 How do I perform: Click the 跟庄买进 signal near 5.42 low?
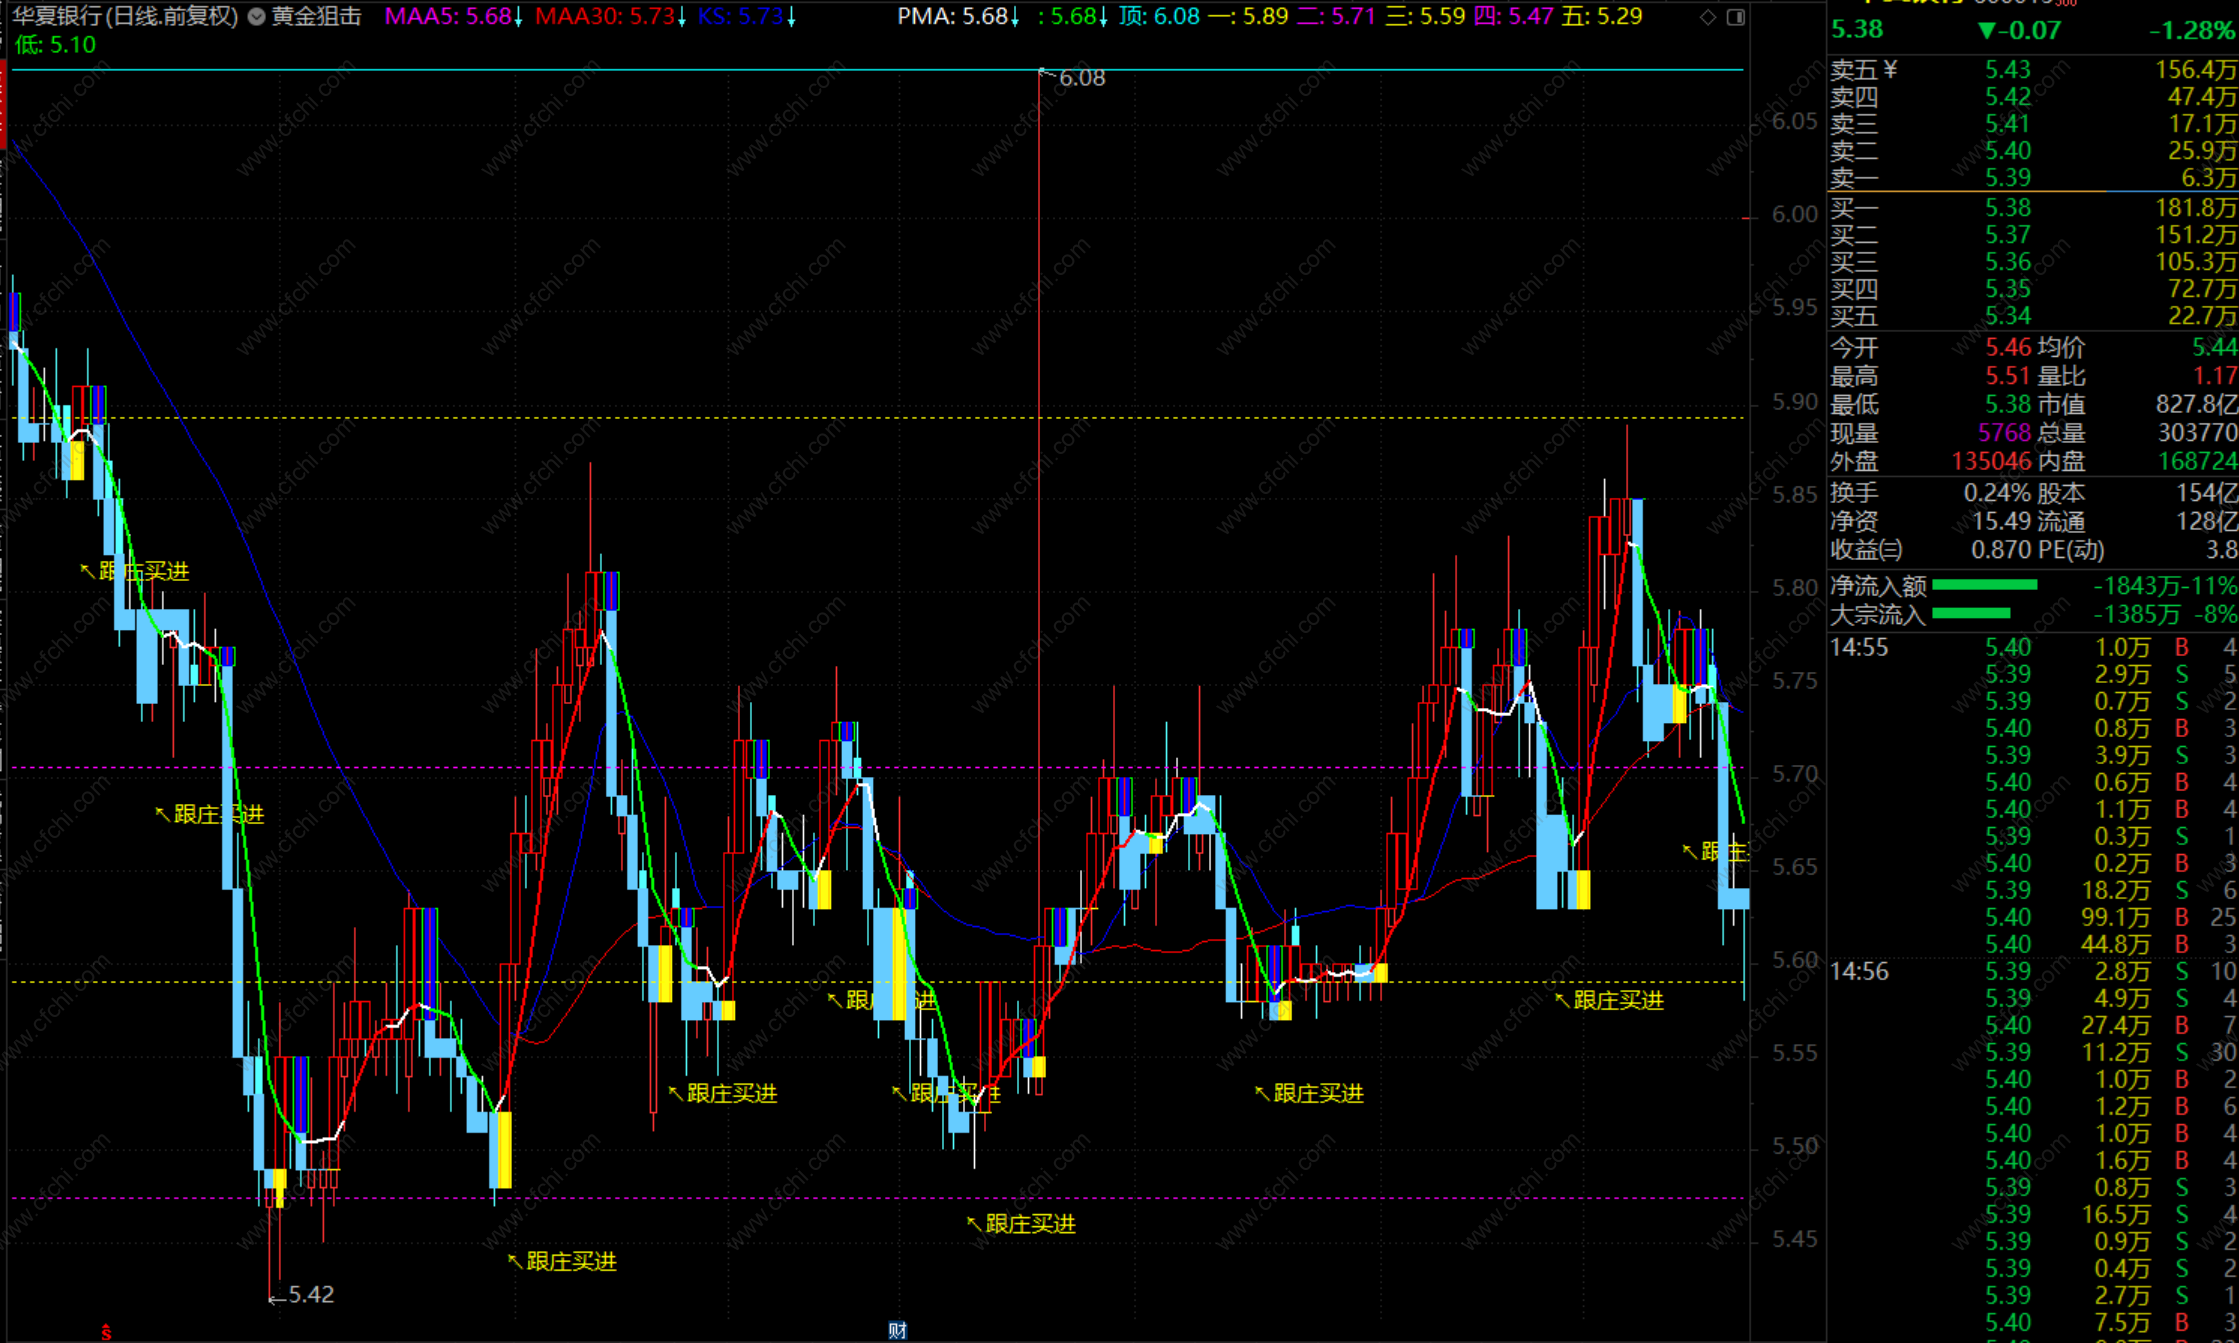570,1262
